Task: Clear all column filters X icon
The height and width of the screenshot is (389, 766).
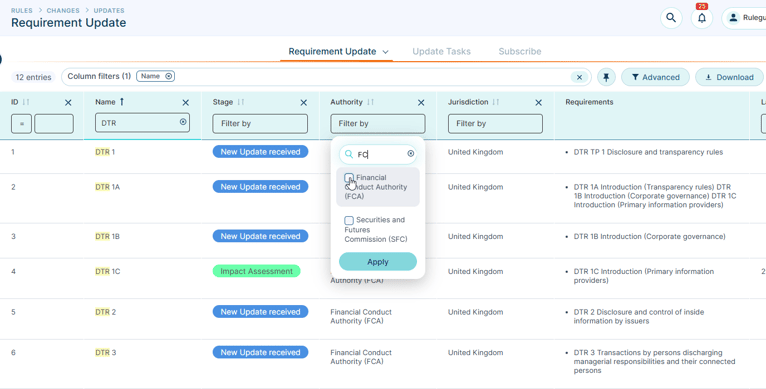Action: click(579, 77)
